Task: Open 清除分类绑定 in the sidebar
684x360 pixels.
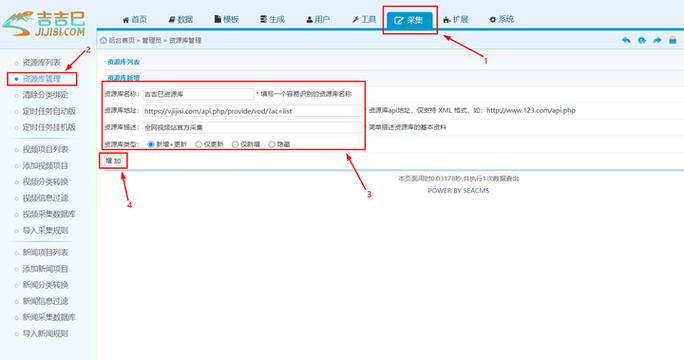Action: (x=45, y=95)
